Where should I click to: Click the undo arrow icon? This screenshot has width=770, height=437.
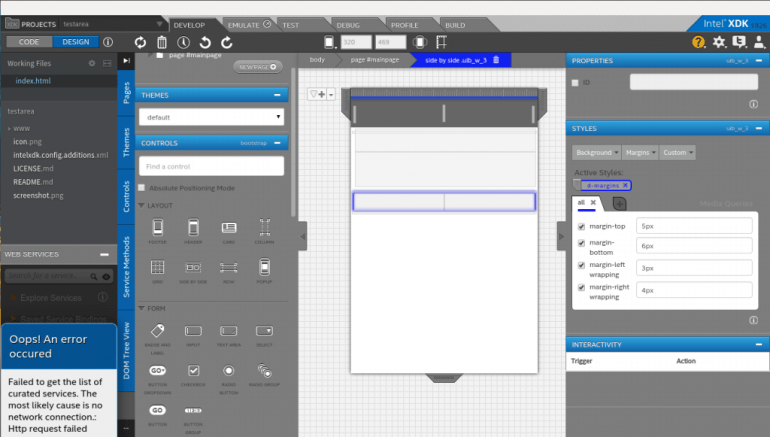pyautogui.click(x=205, y=43)
